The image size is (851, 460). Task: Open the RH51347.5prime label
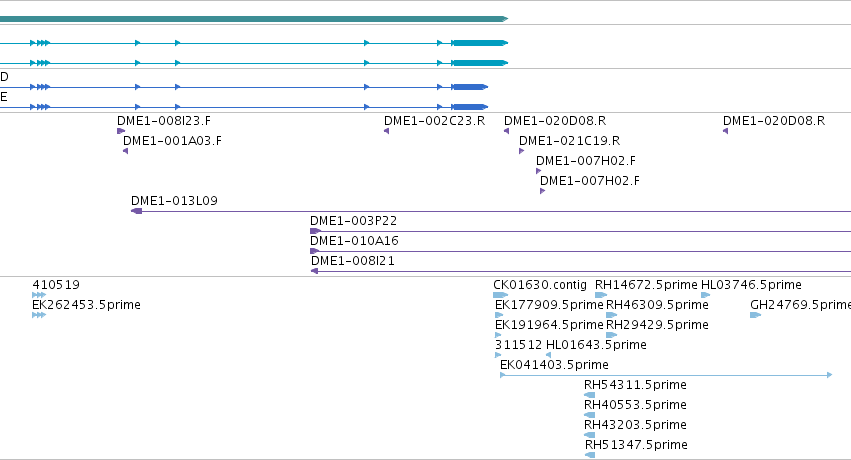coord(636,445)
